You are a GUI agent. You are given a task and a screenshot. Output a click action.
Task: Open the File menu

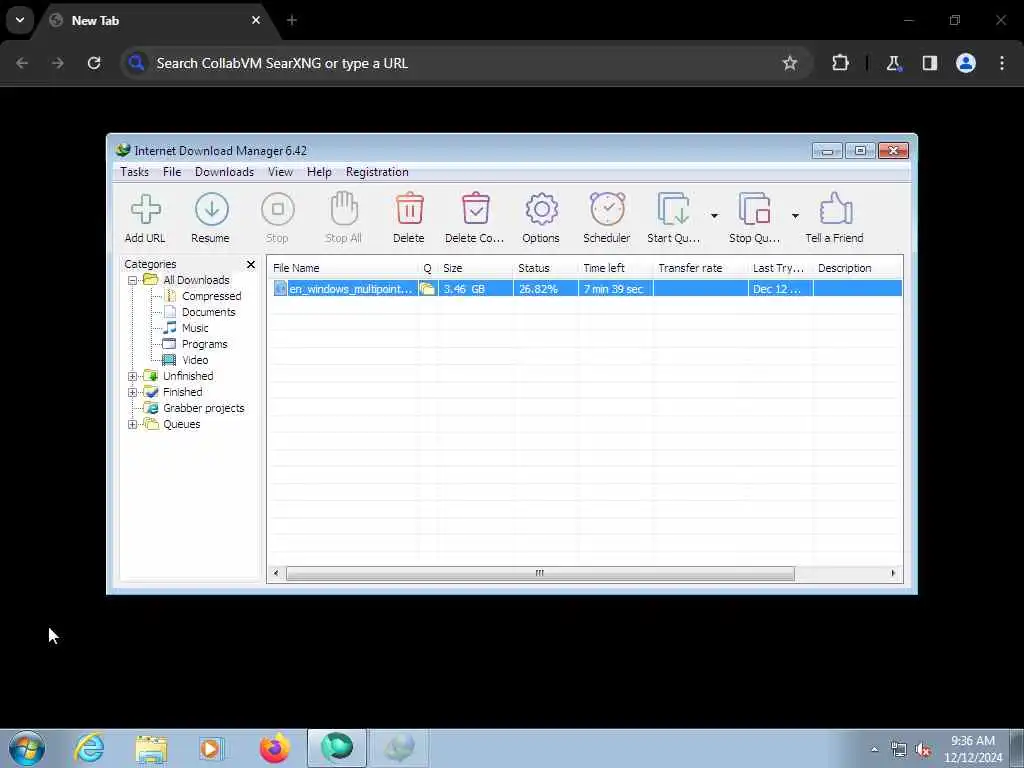click(x=172, y=172)
